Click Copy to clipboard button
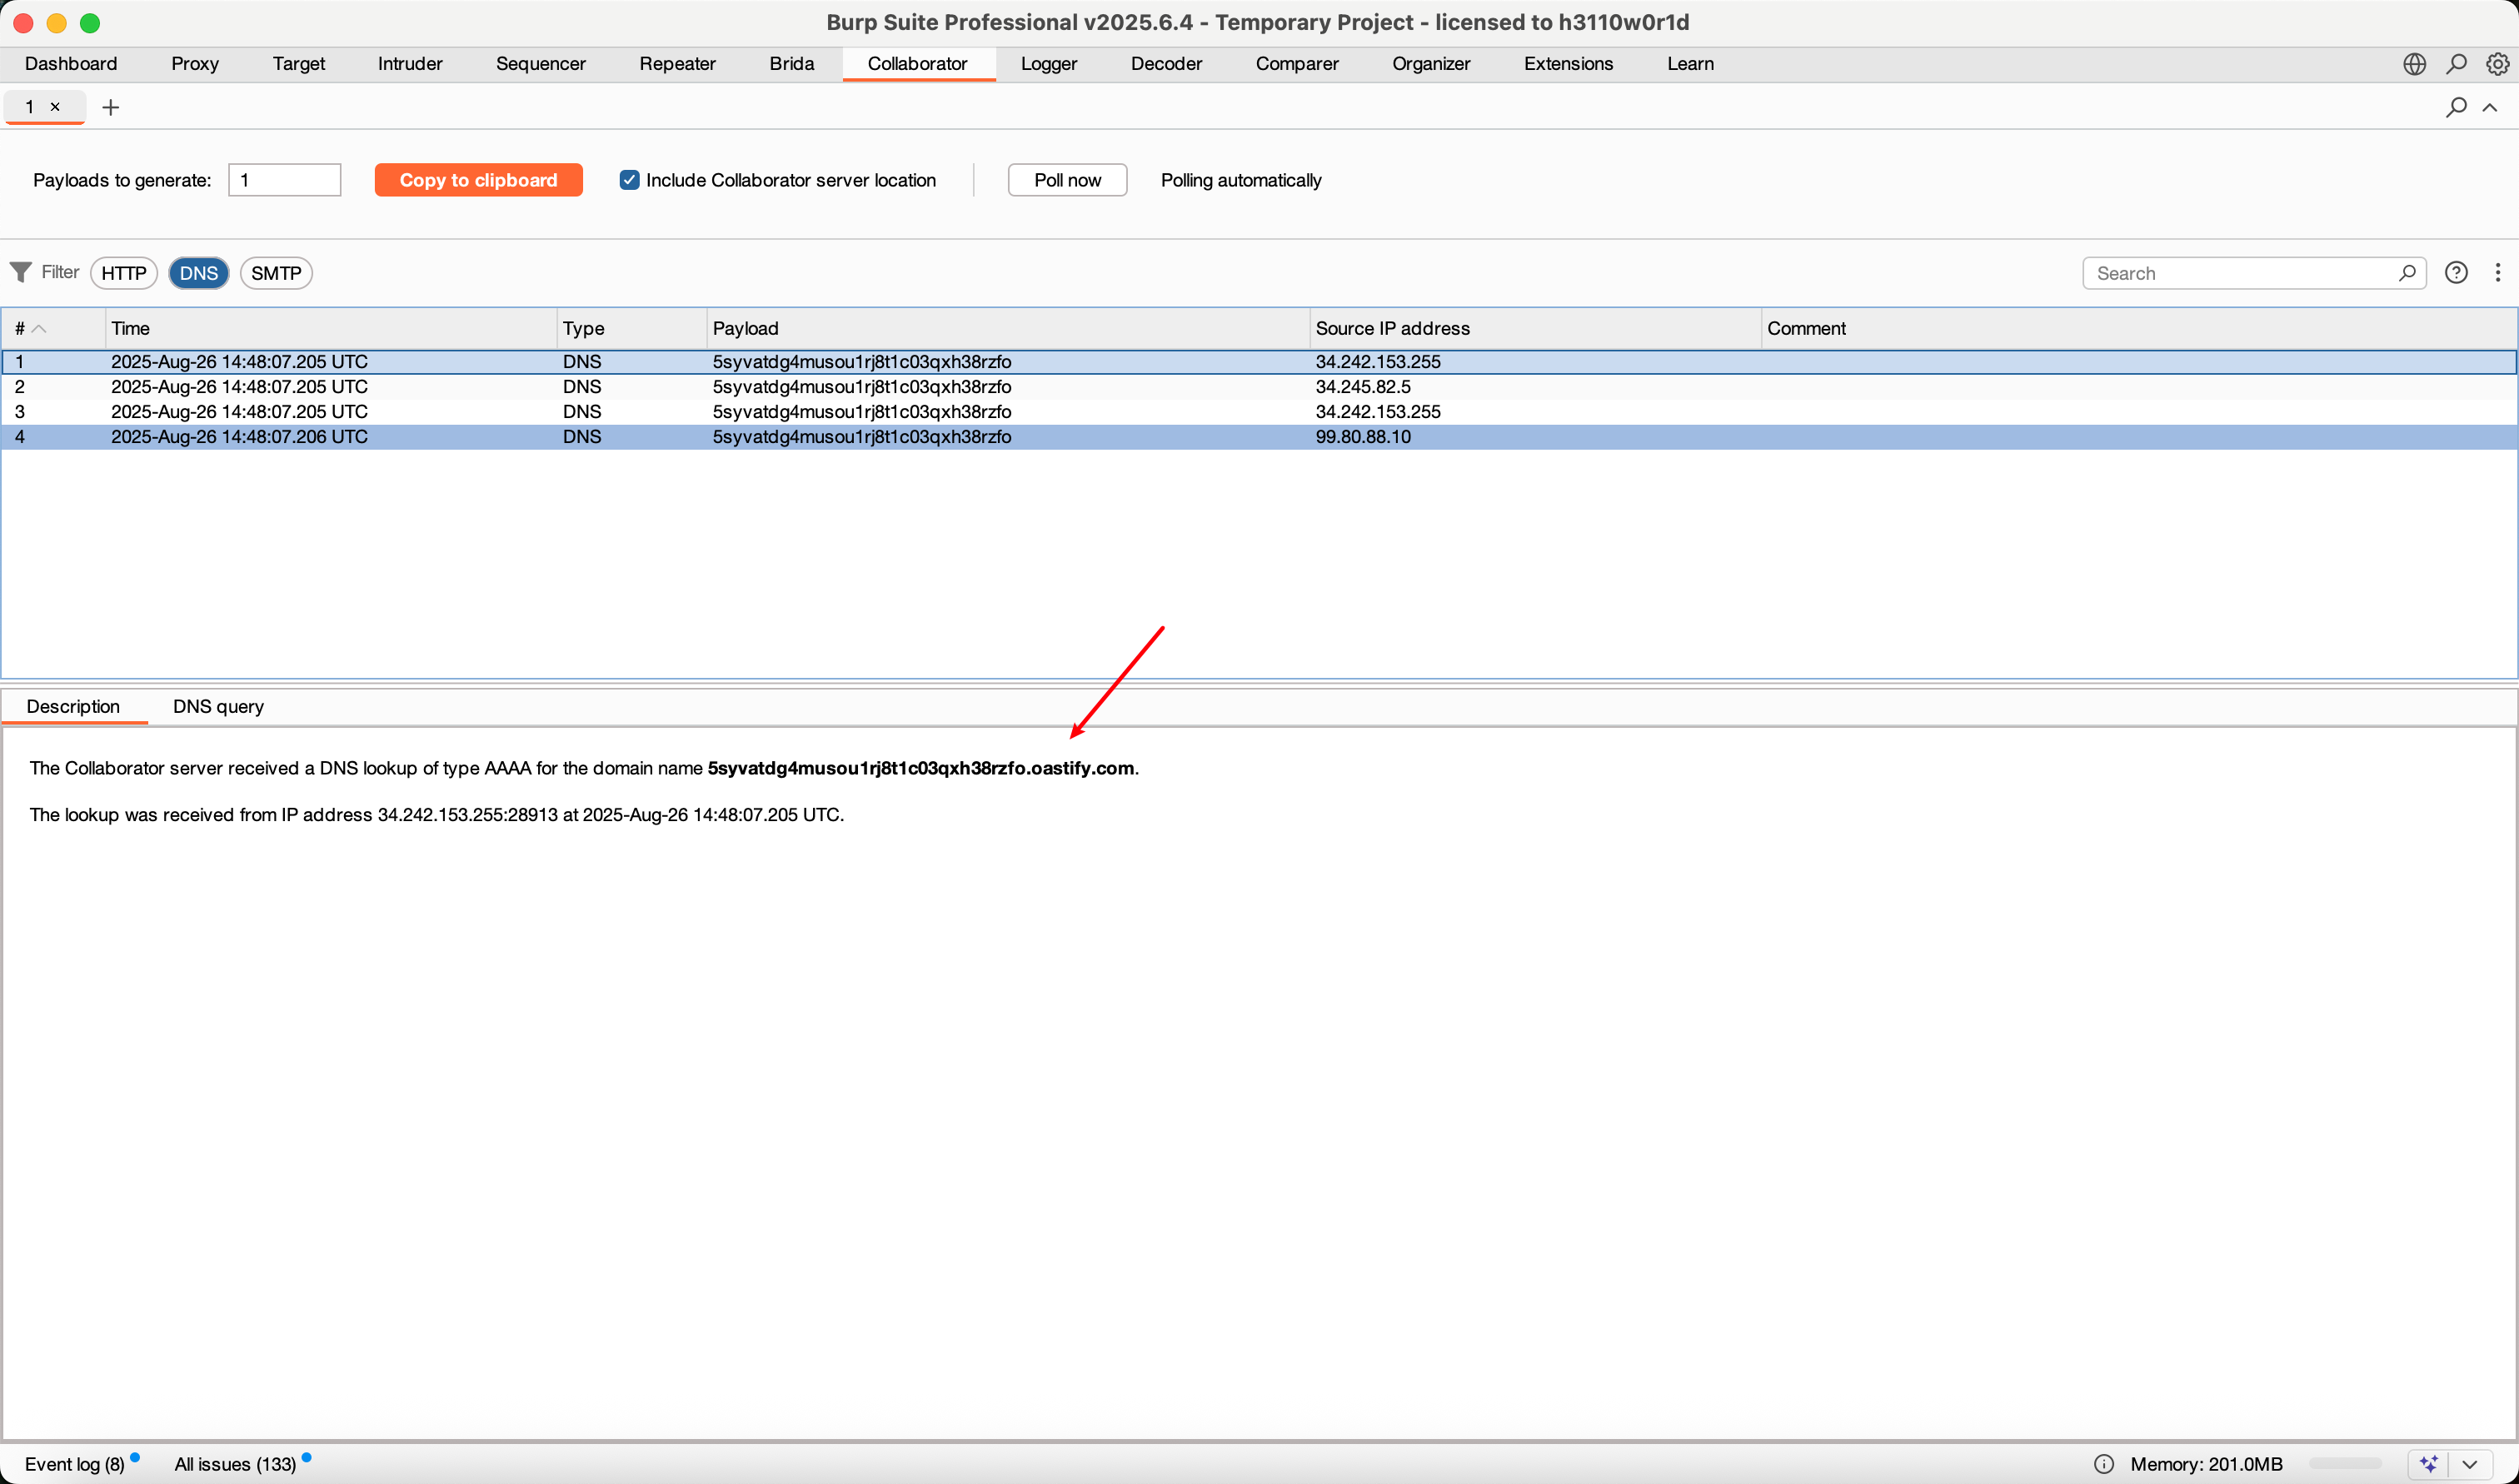 [478, 180]
